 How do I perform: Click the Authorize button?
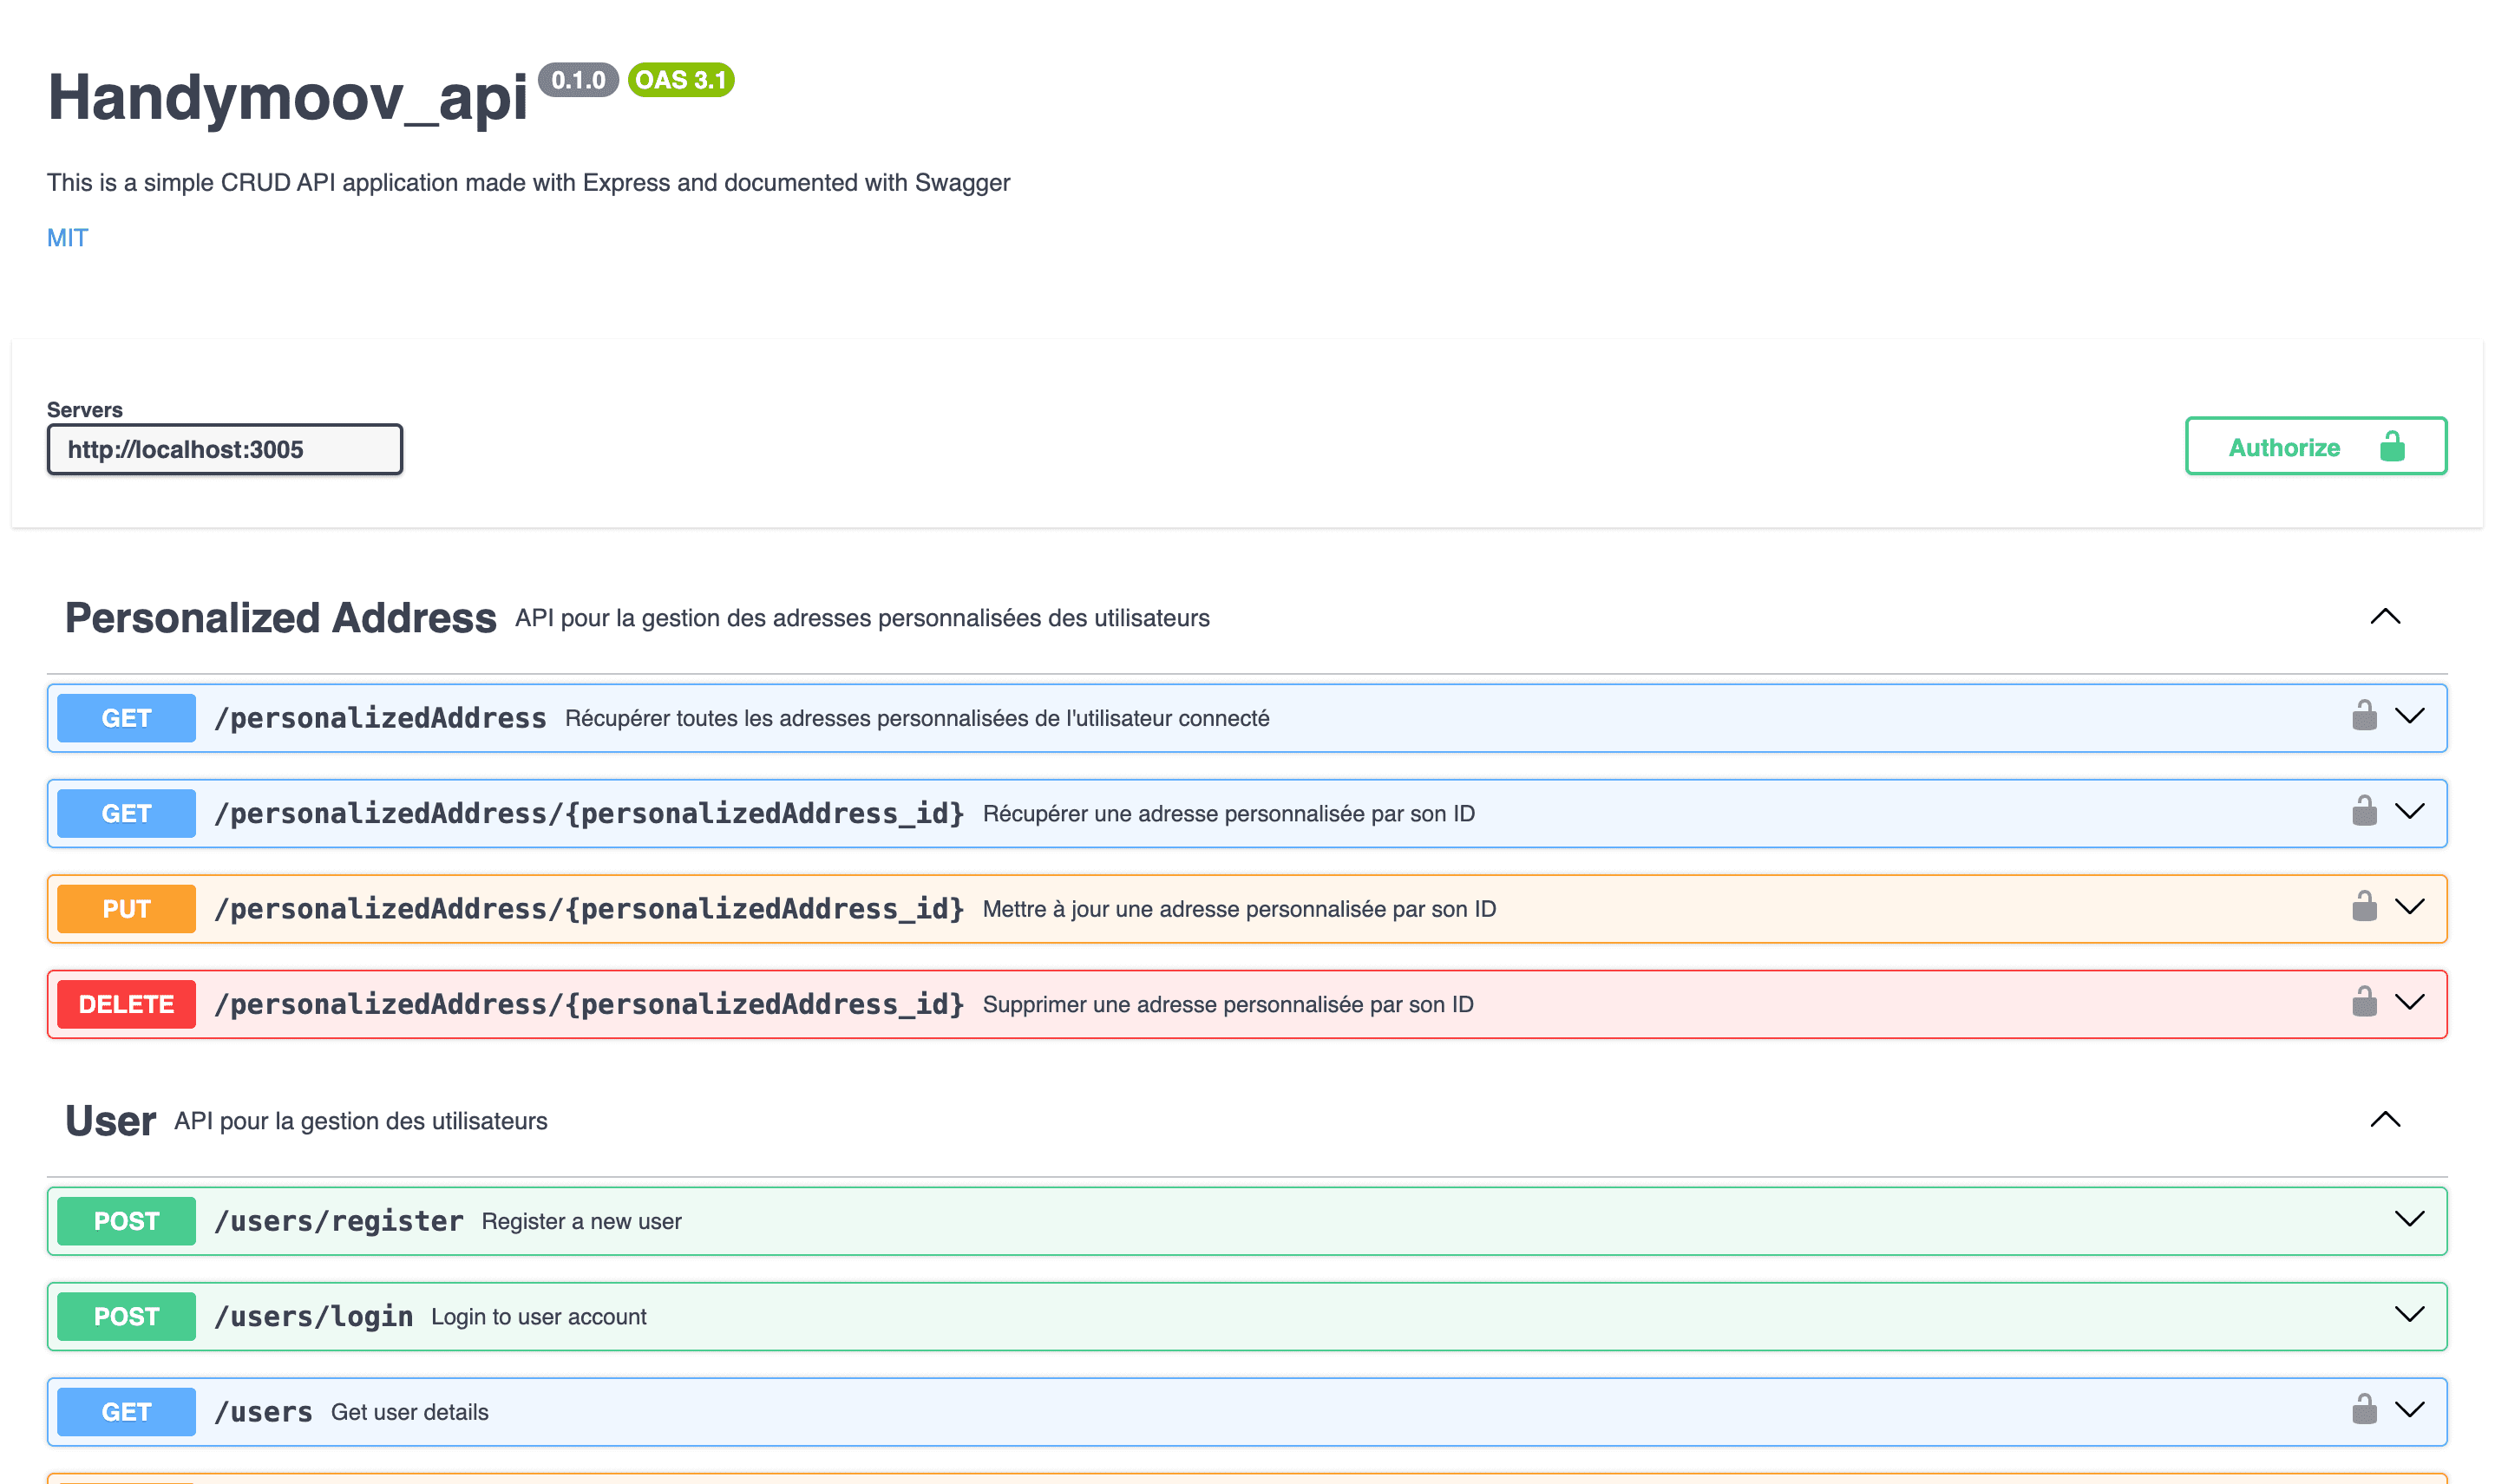(x=2315, y=446)
